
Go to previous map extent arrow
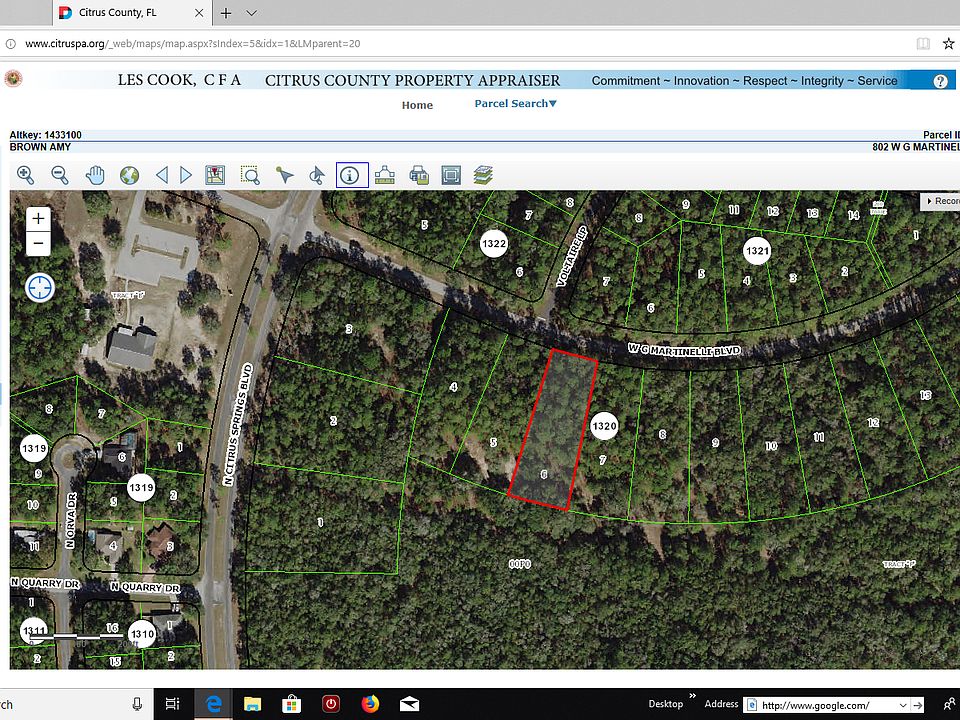[x=162, y=175]
